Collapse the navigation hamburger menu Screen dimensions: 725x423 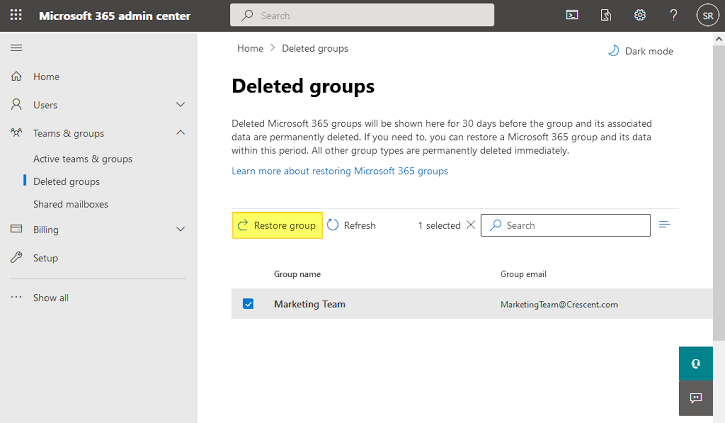coord(16,48)
